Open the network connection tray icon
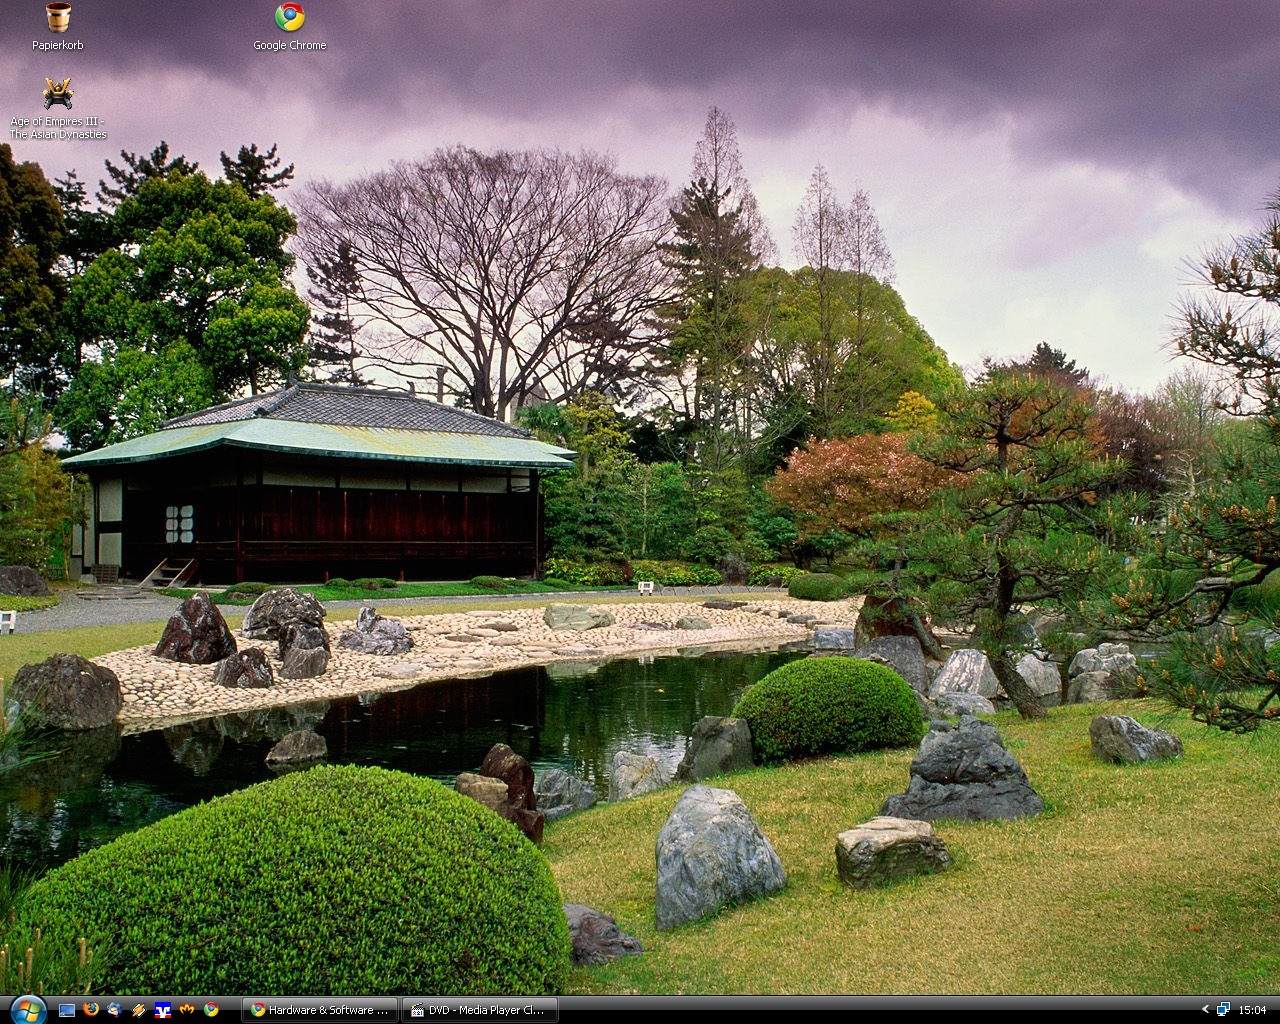The image size is (1280, 1024). click(x=1223, y=1010)
